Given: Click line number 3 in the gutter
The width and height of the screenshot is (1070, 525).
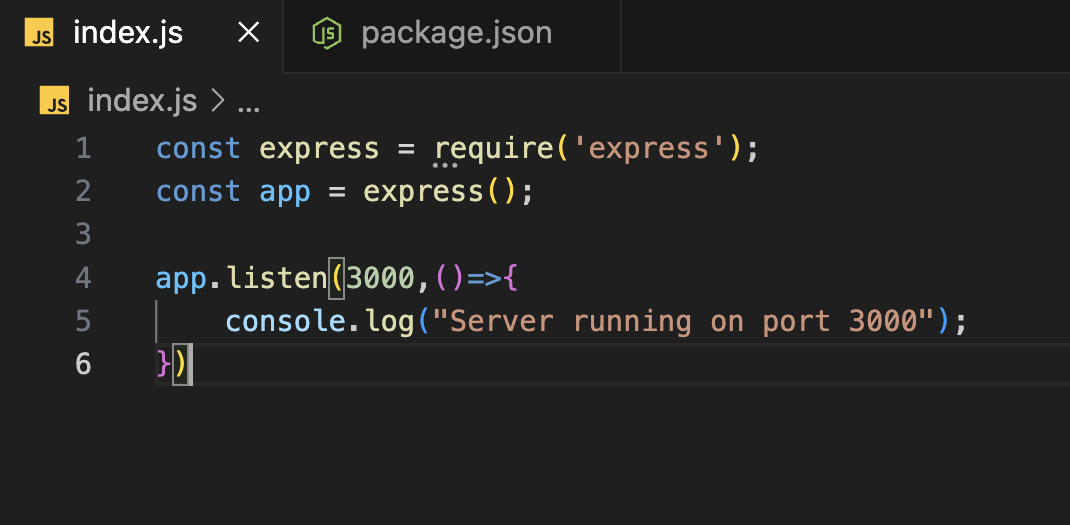Looking at the screenshot, I should (83, 235).
